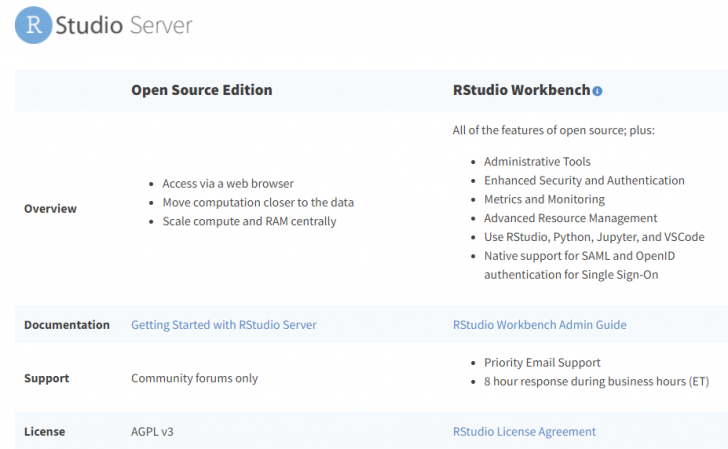
Task: Click 'Advanced Resource Management' bullet
Action: [571, 218]
